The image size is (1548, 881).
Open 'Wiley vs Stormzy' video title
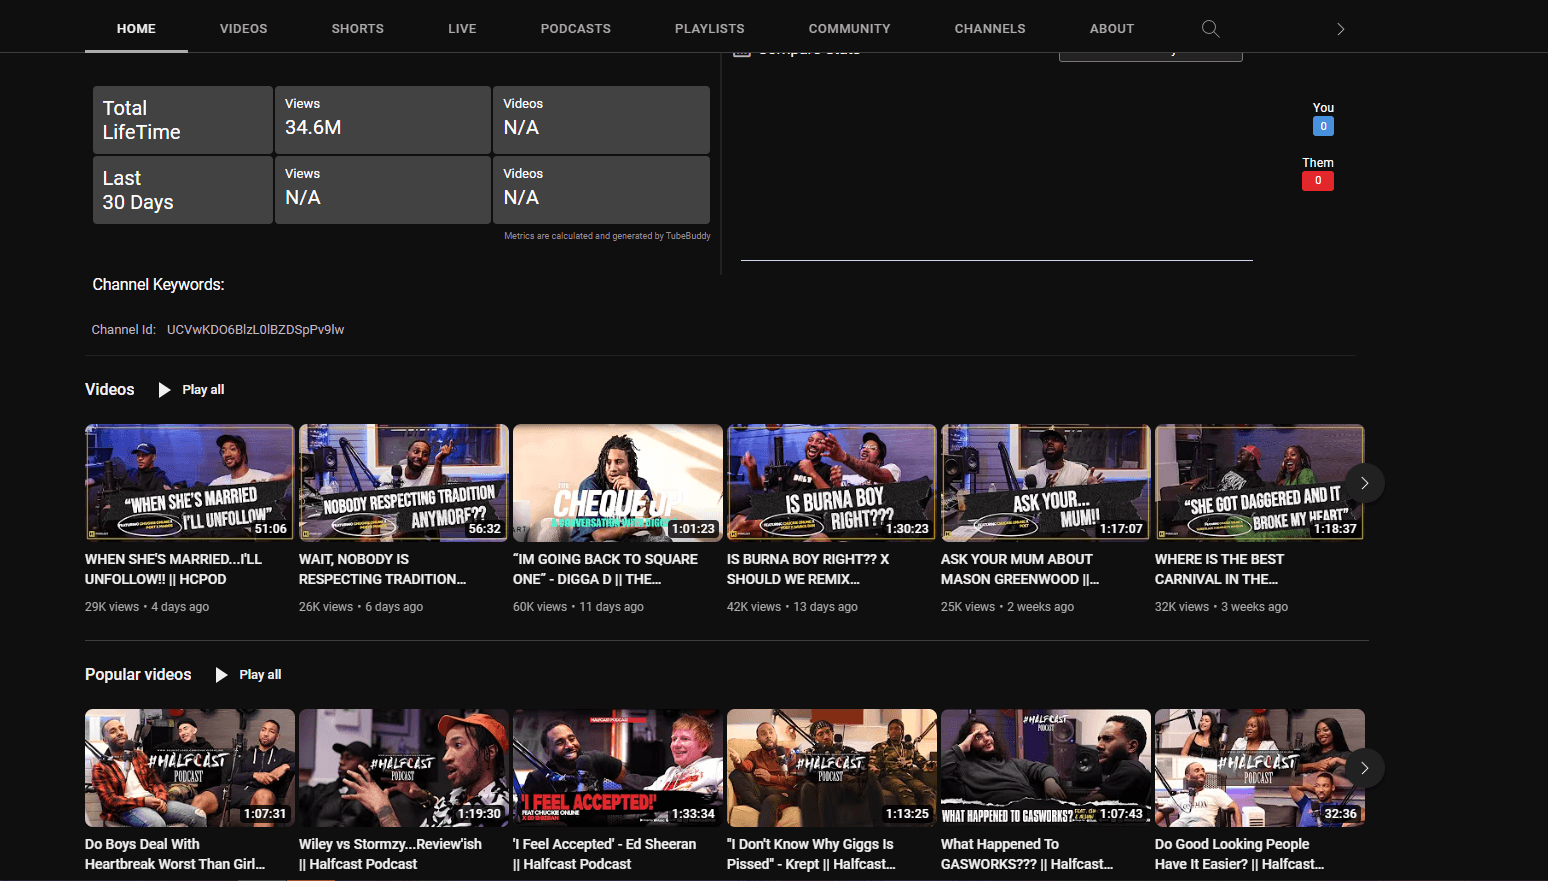[390, 854]
